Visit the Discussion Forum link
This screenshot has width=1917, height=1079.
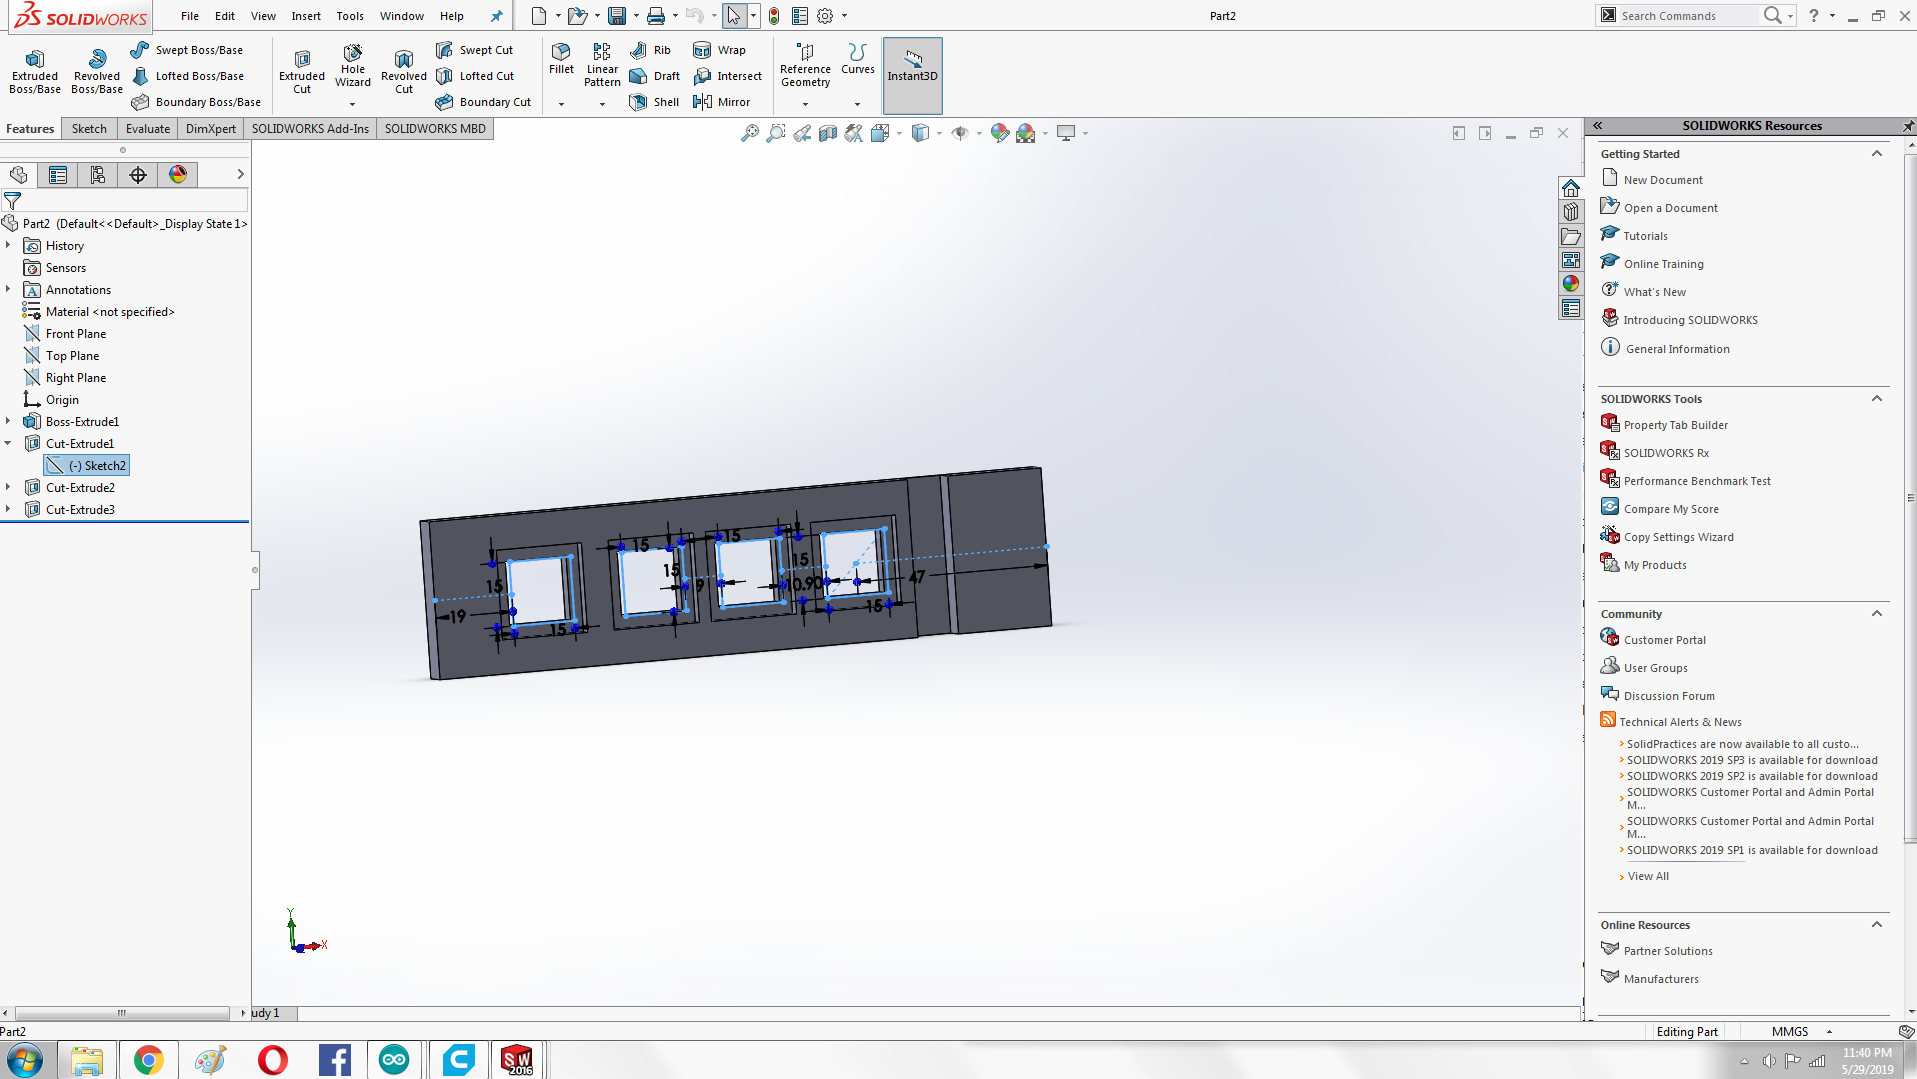point(1669,696)
